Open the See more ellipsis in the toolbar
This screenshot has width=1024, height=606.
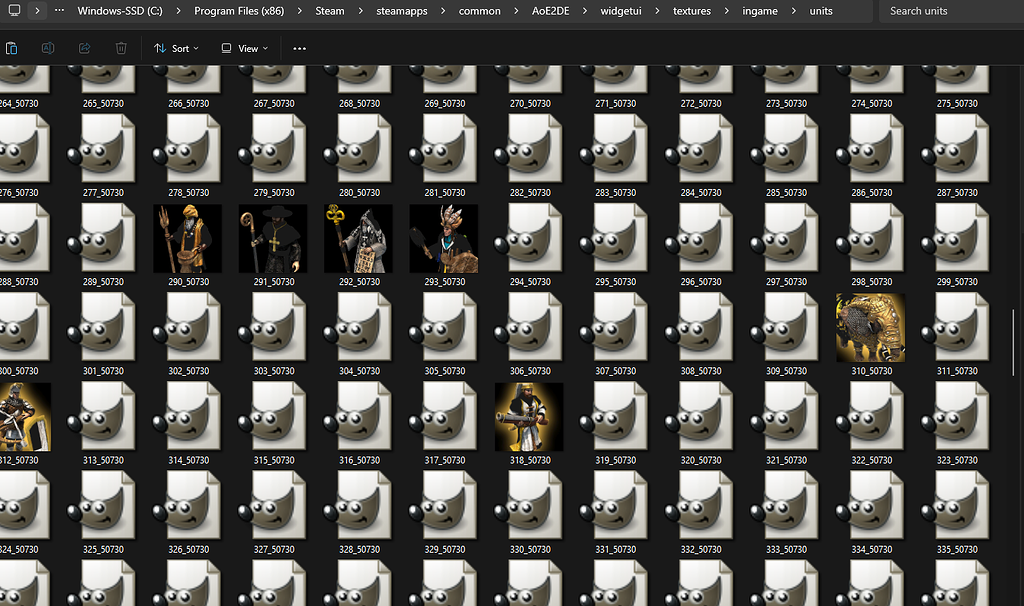(x=299, y=48)
